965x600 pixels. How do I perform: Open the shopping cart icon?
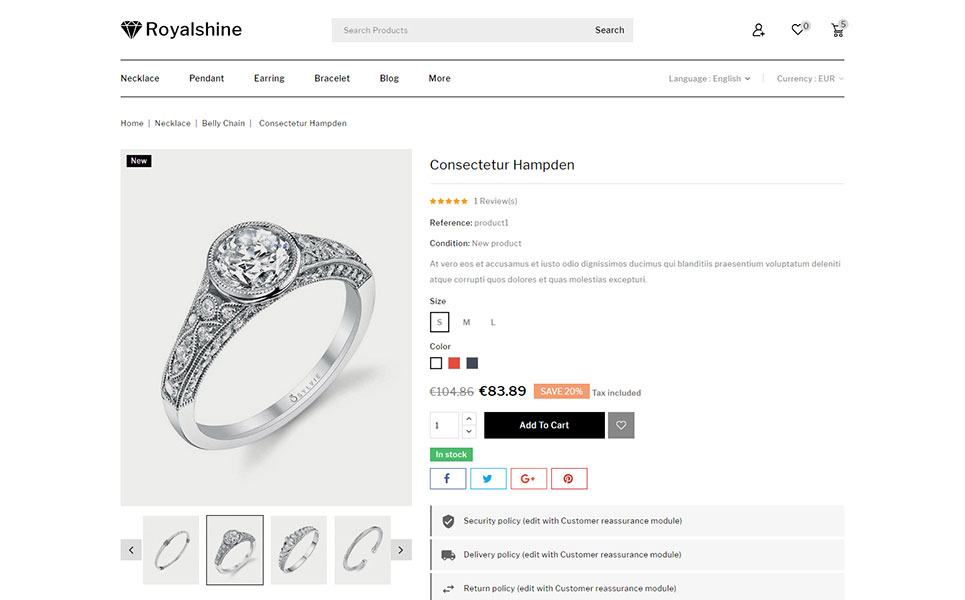837,30
